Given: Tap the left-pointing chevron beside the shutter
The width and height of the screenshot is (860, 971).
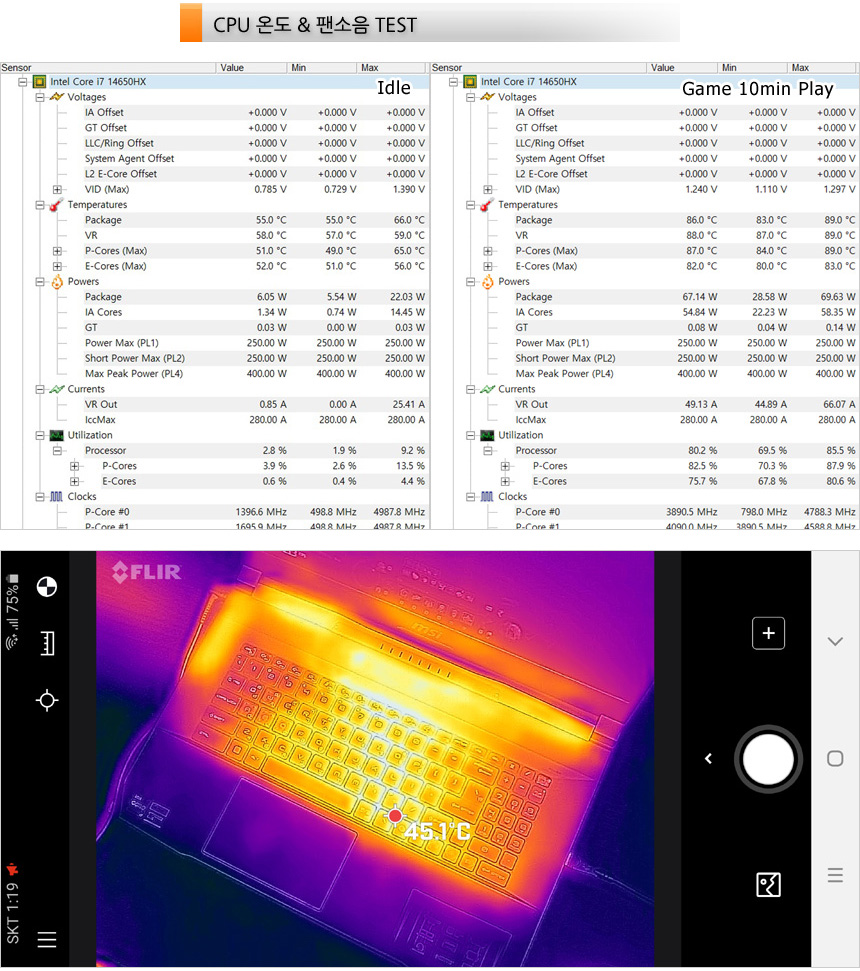Looking at the screenshot, I should click(708, 759).
